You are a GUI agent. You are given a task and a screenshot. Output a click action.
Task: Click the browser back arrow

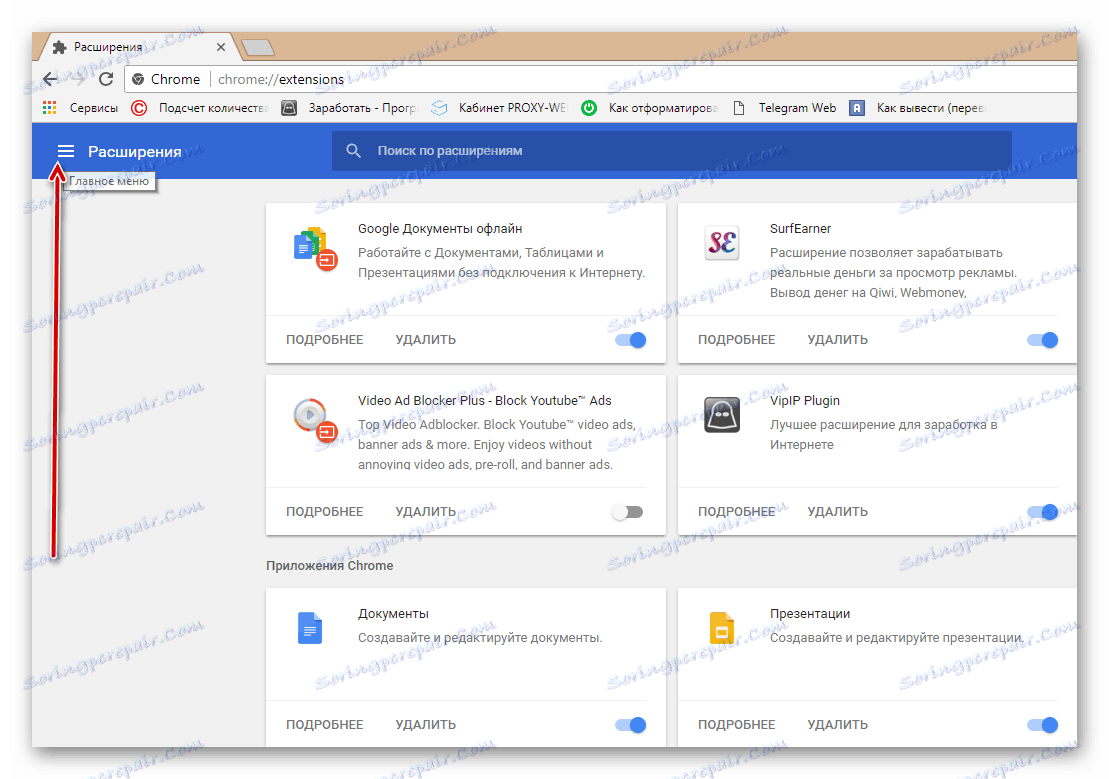pyautogui.click(x=50, y=79)
